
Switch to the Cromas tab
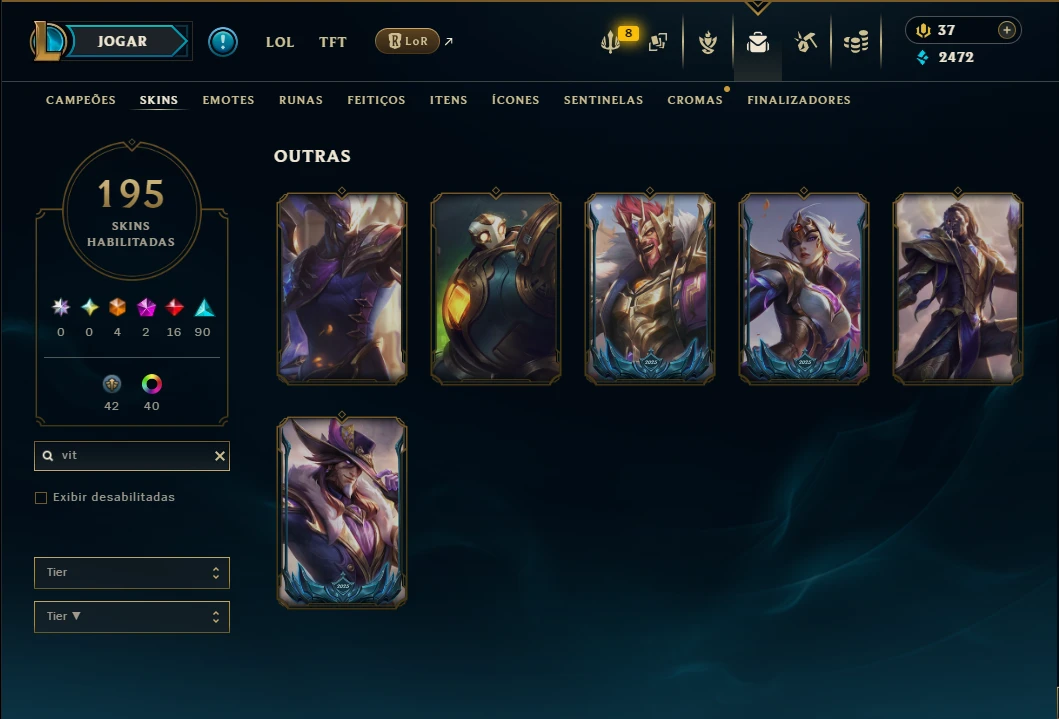[x=695, y=100]
